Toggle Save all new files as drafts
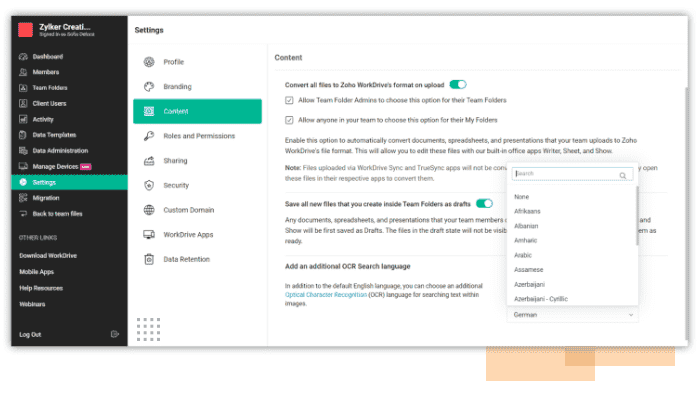The image size is (700, 400). point(484,204)
